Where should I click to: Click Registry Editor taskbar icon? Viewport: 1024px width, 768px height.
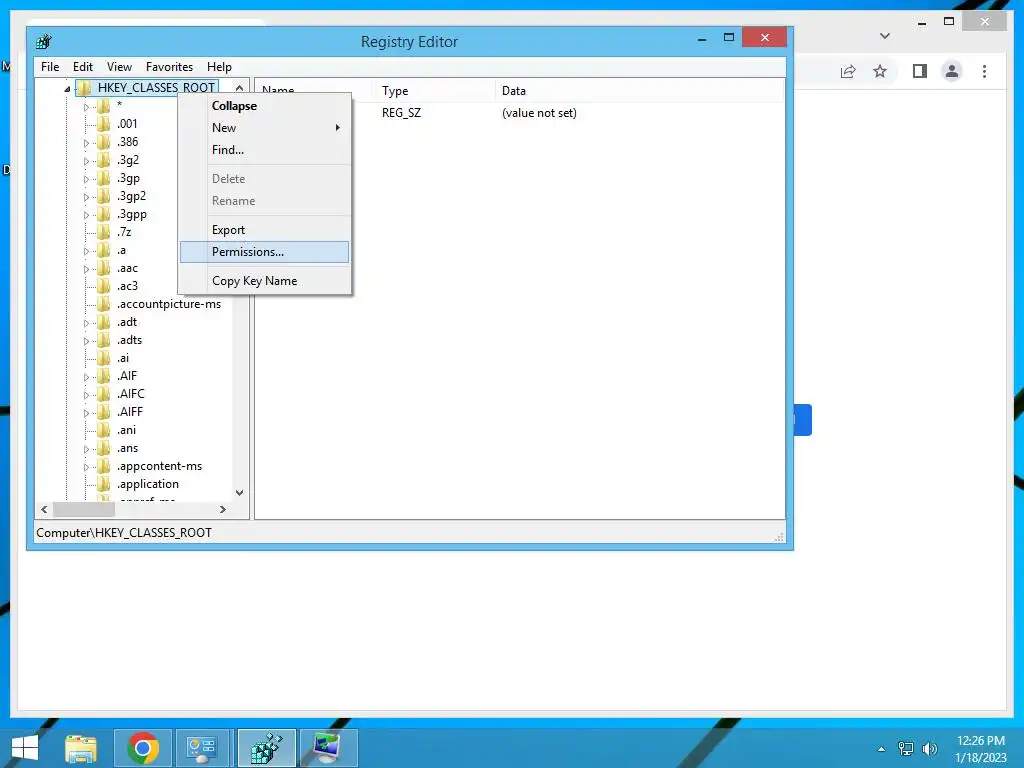[266, 748]
